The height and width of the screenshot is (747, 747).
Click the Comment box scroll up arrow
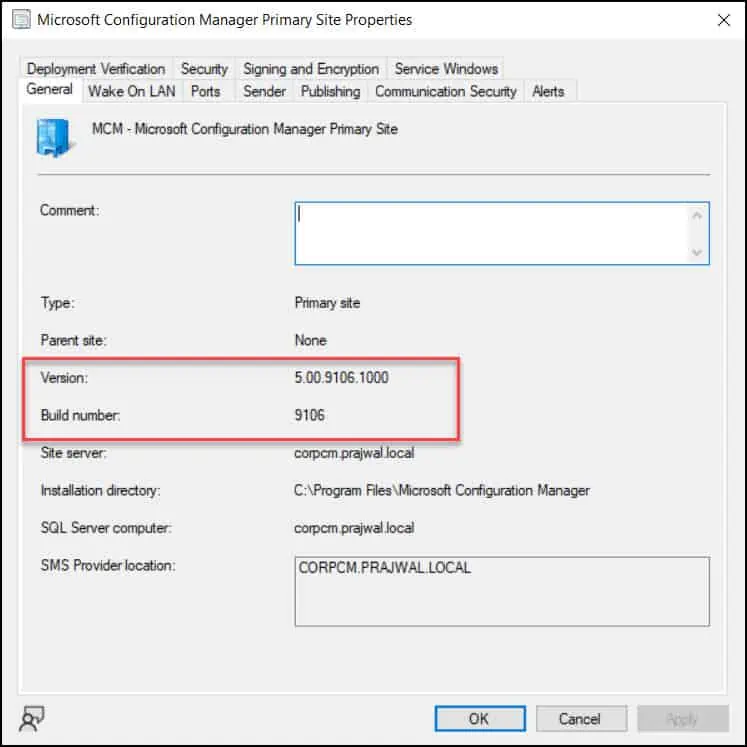tap(697, 216)
